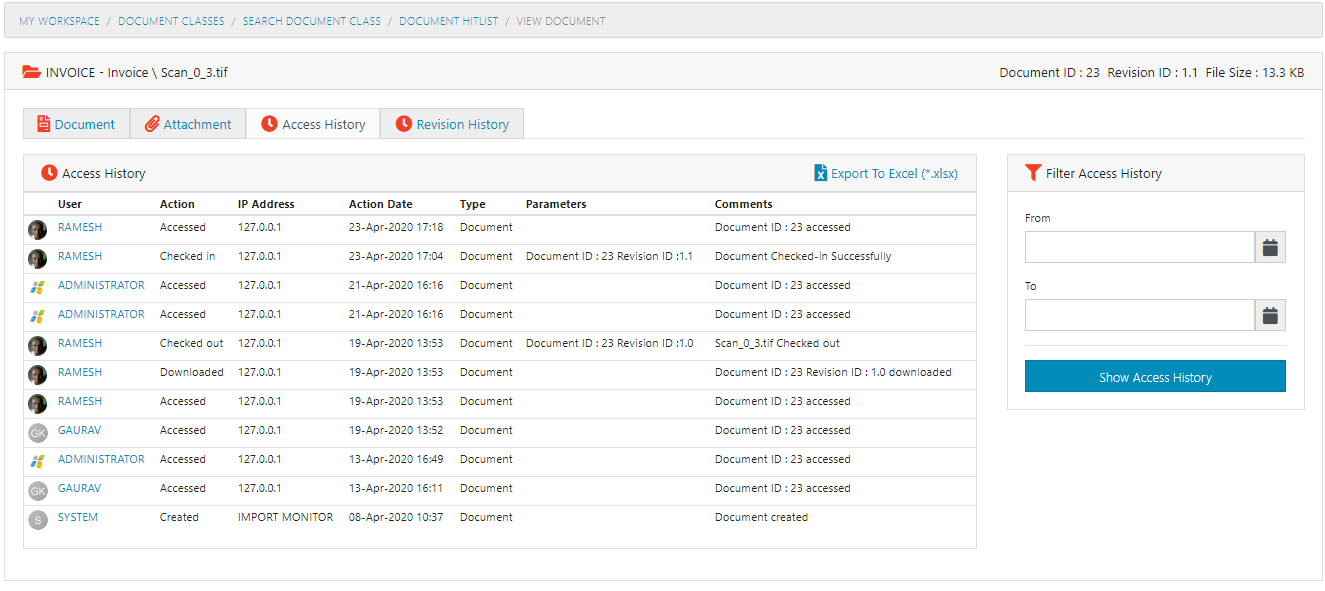Open the calendar picker for the From date
This screenshot has width=1325, height=591.
pyautogui.click(x=1269, y=246)
